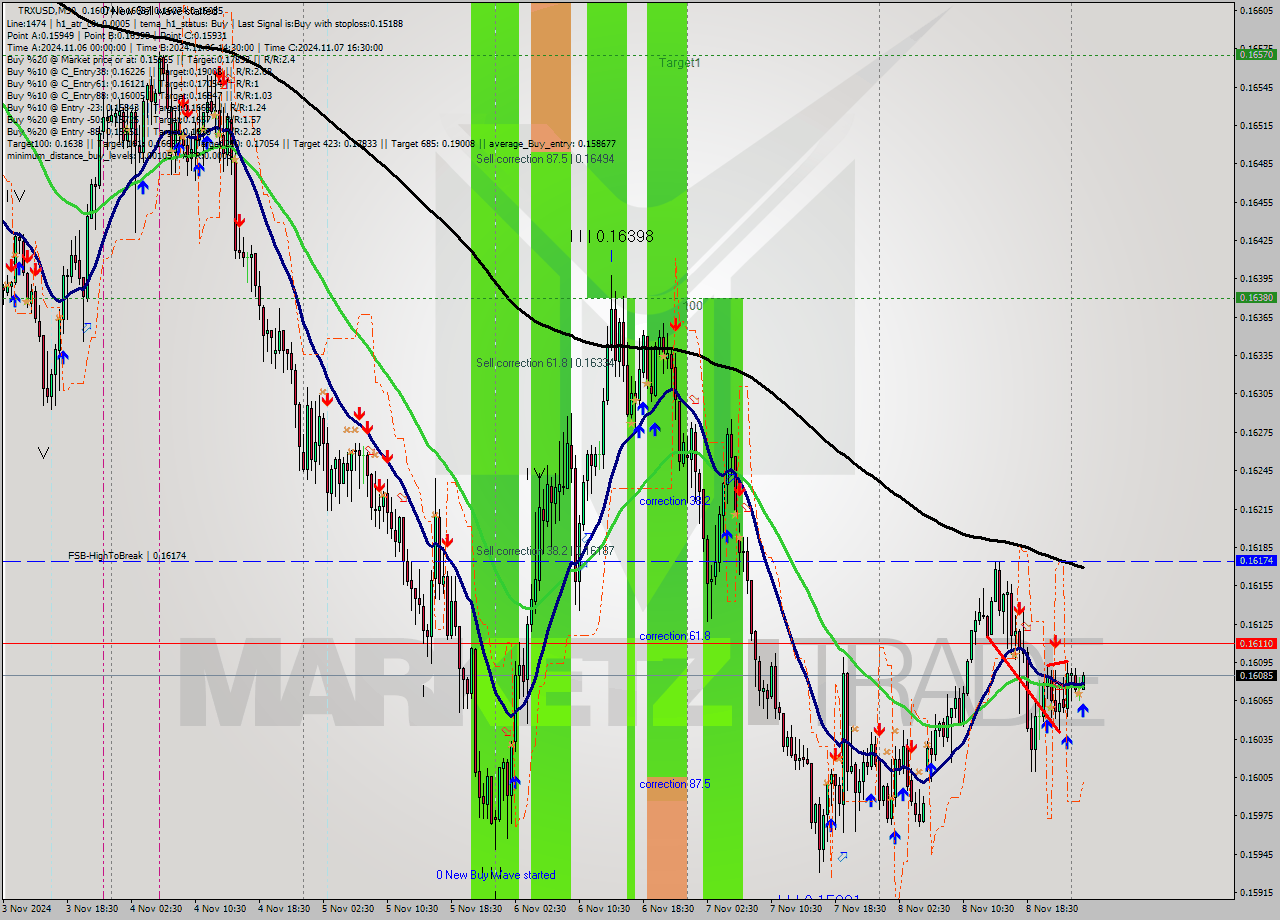Click the 0.16335 price axis value
The height and width of the screenshot is (920, 1280).
coord(1256,355)
